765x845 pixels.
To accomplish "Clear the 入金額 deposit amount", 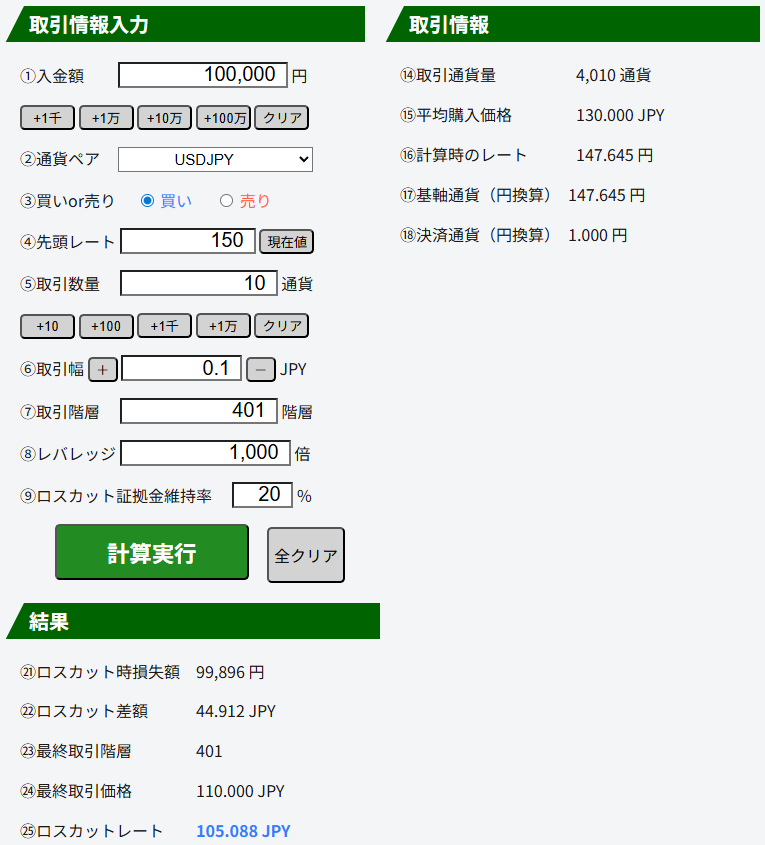I will tap(282, 118).
